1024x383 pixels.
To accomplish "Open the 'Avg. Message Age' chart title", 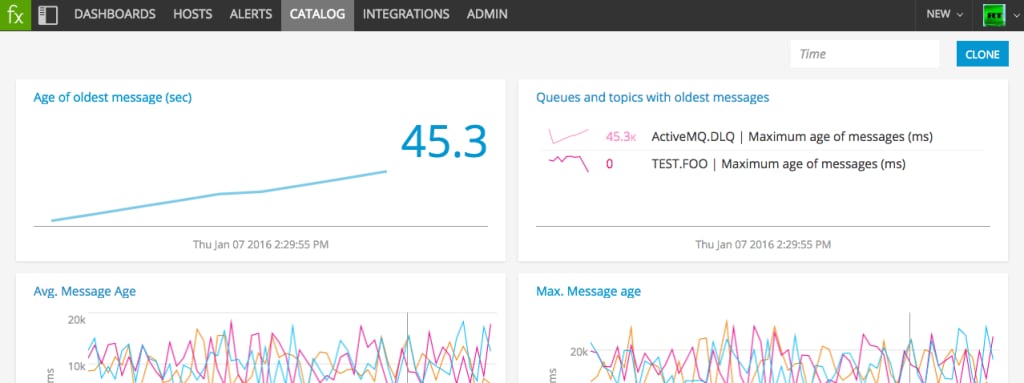I will [85, 291].
